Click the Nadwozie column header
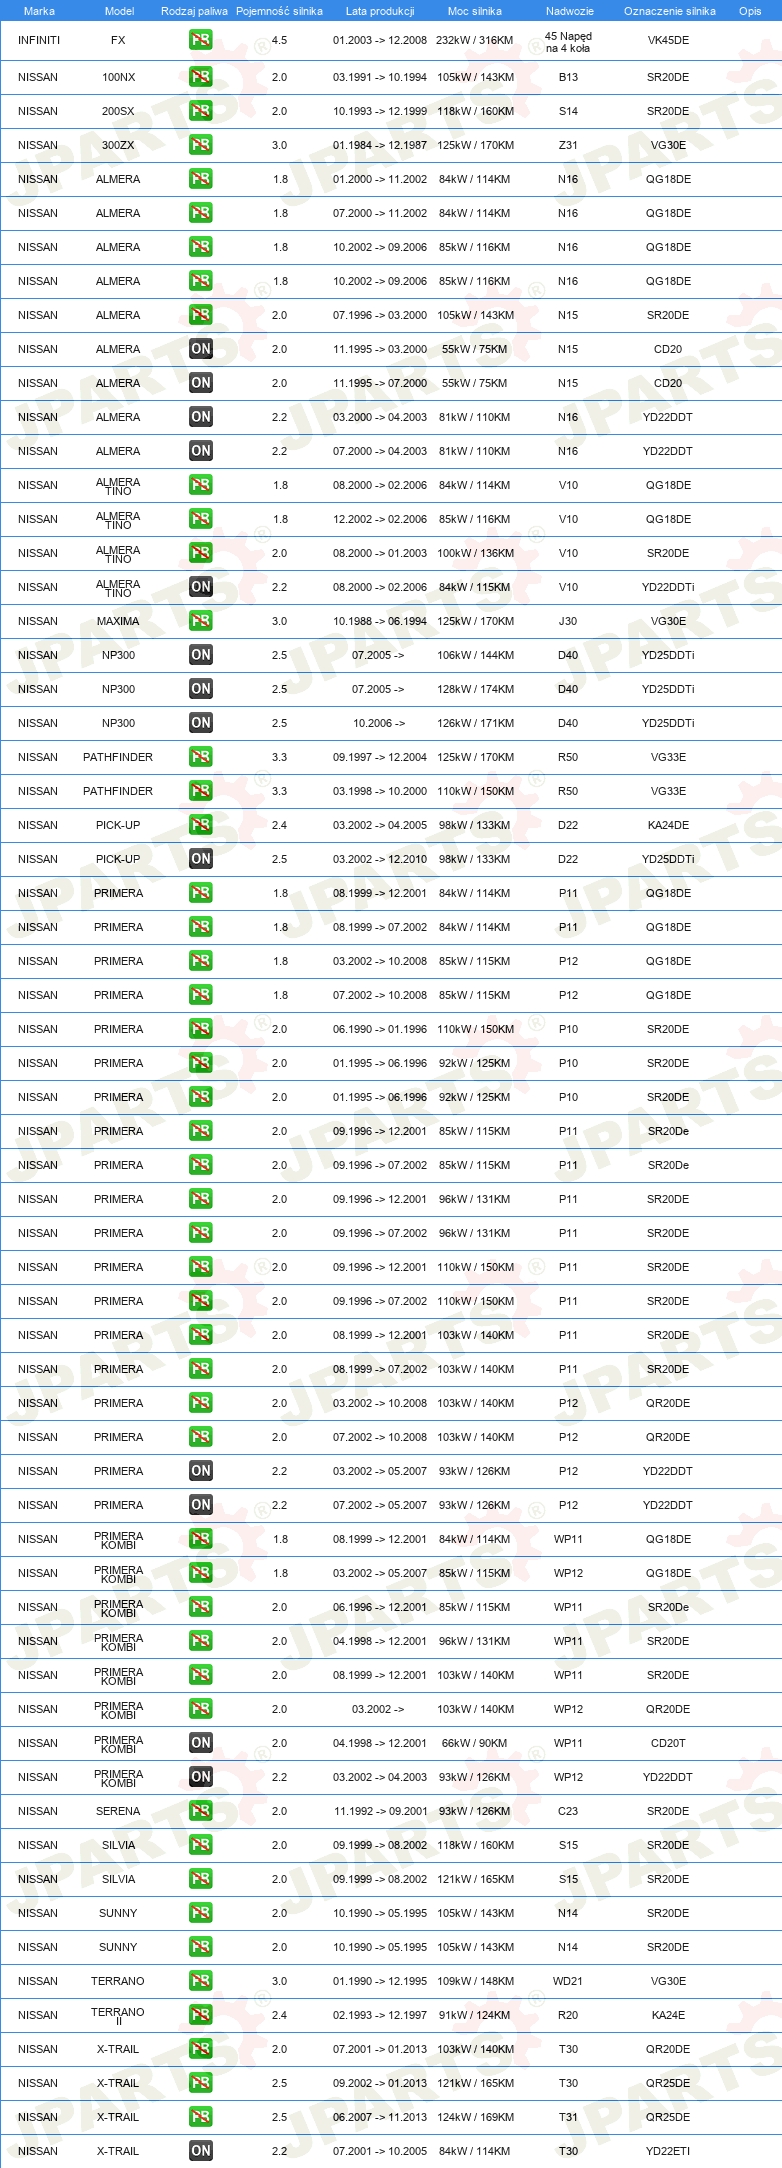The image size is (782, 2168). point(570,11)
